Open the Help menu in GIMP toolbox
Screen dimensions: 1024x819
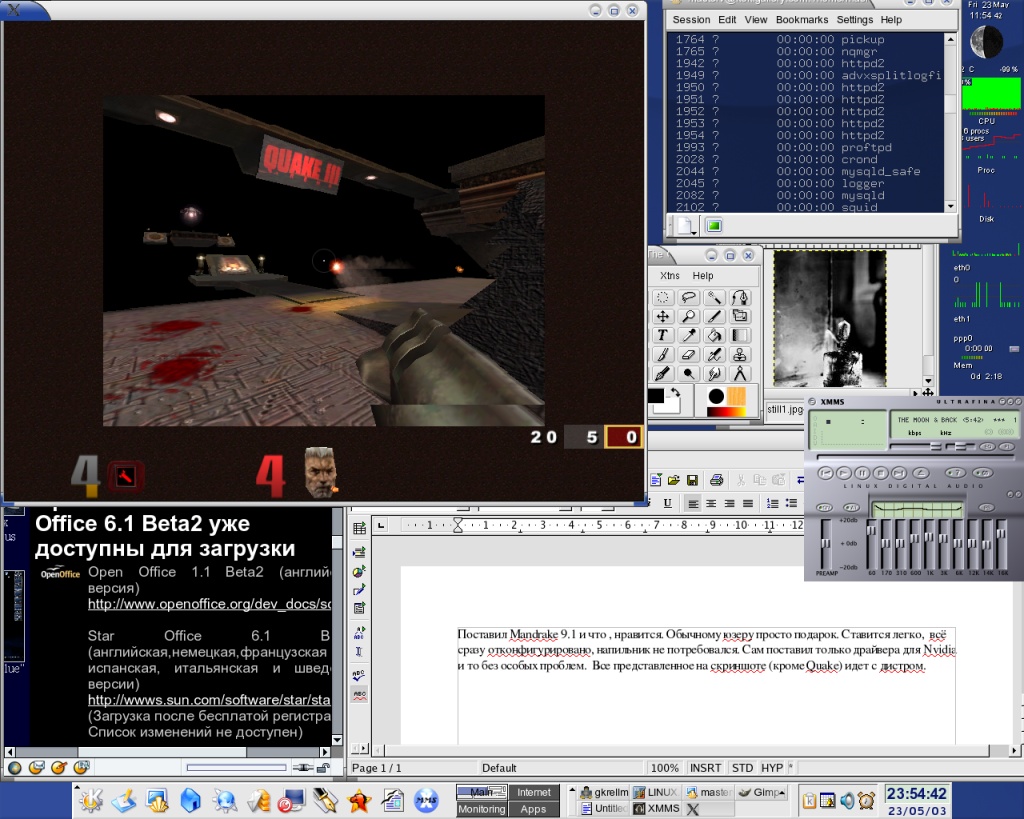click(703, 276)
